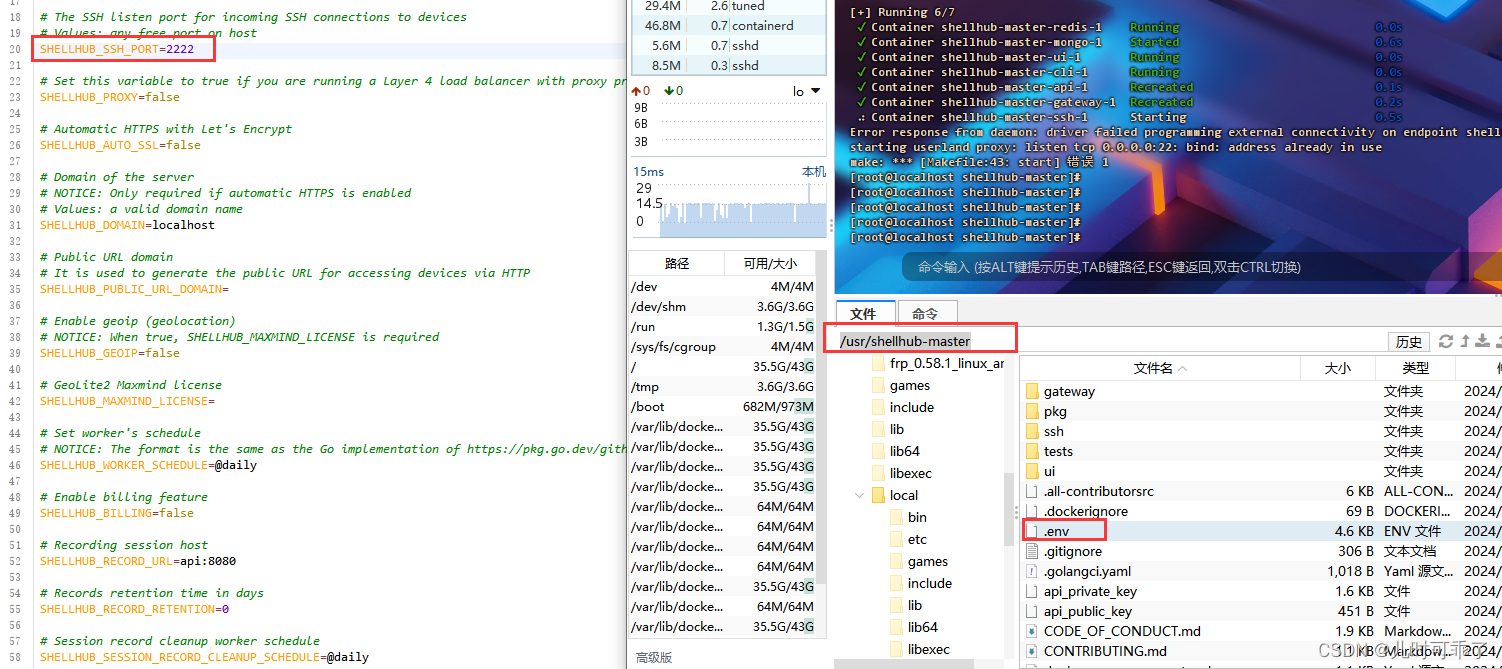
Task: Select the api_public_key file
Action: pyautogui.click(x=1087, y=610)
